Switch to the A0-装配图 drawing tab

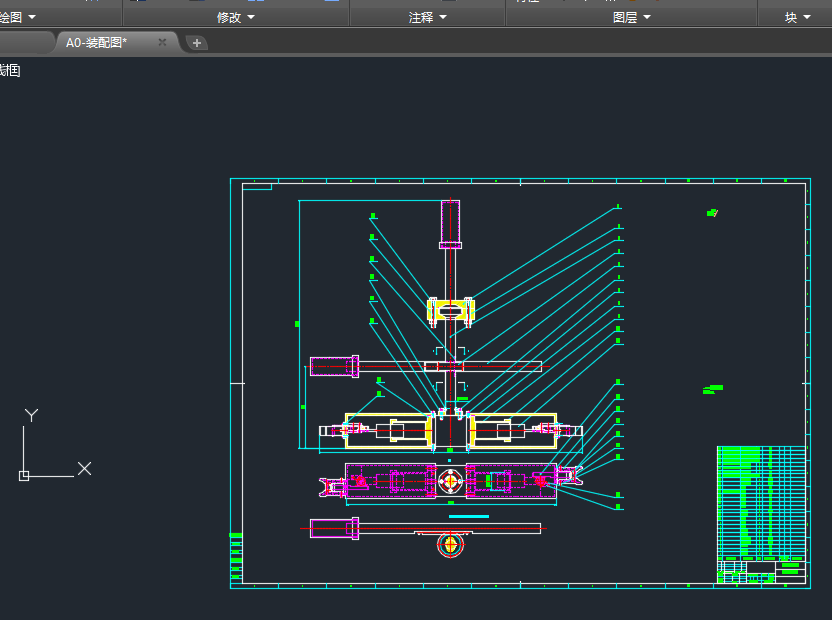(x=97, y=42)
